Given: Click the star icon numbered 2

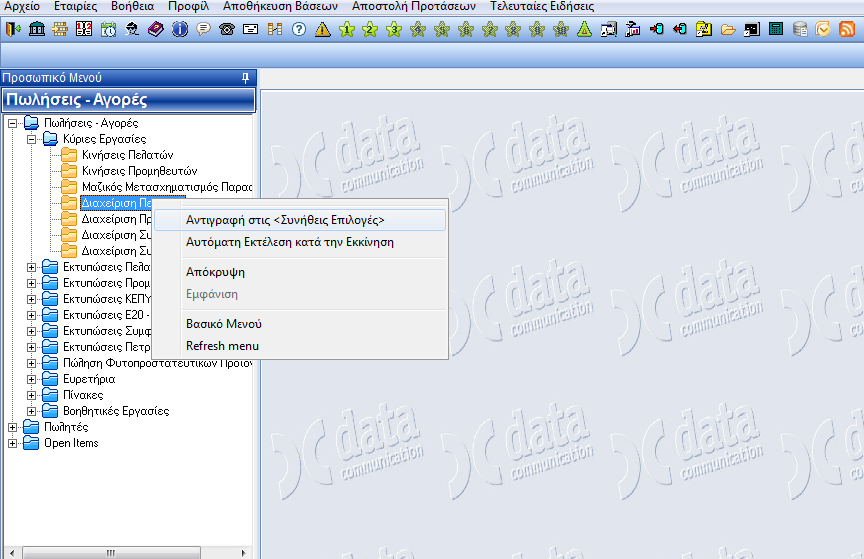Looking at the screenshot, I should tap(370, 29).
